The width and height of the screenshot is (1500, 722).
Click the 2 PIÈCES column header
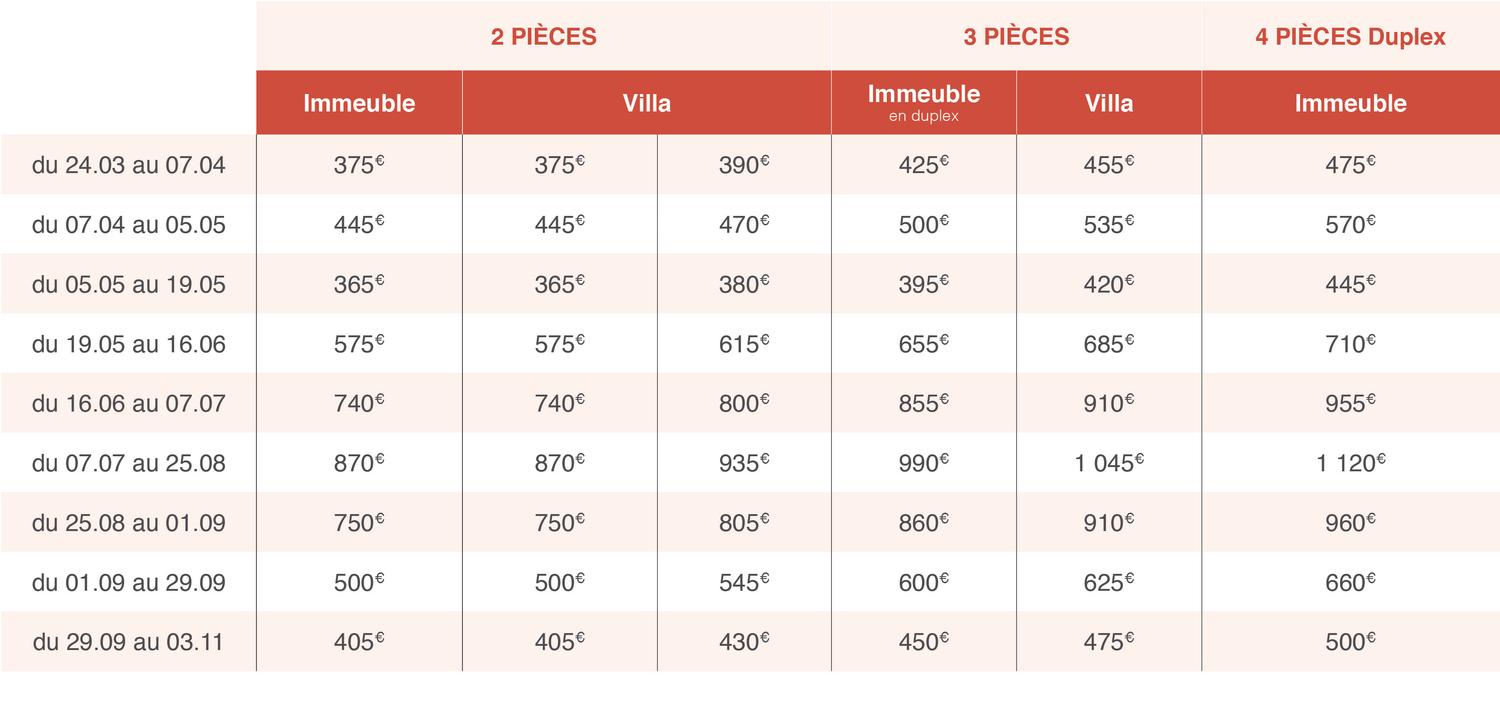click(543, 37)
